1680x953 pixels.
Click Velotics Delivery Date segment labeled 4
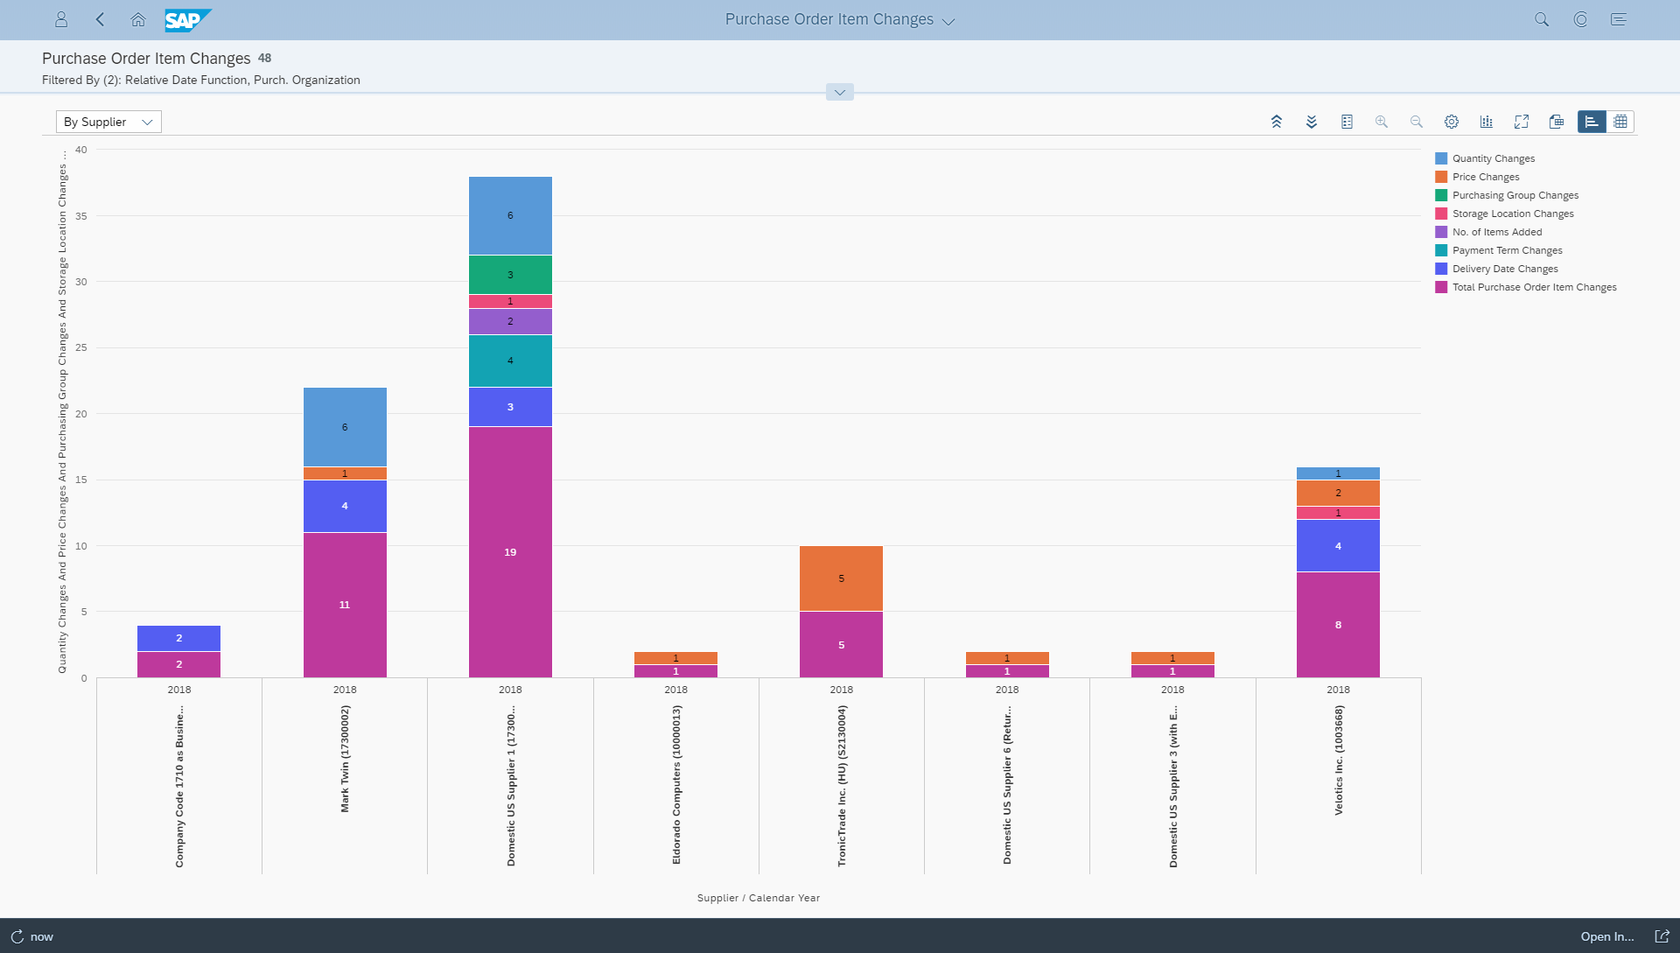tap(1338, 546)
